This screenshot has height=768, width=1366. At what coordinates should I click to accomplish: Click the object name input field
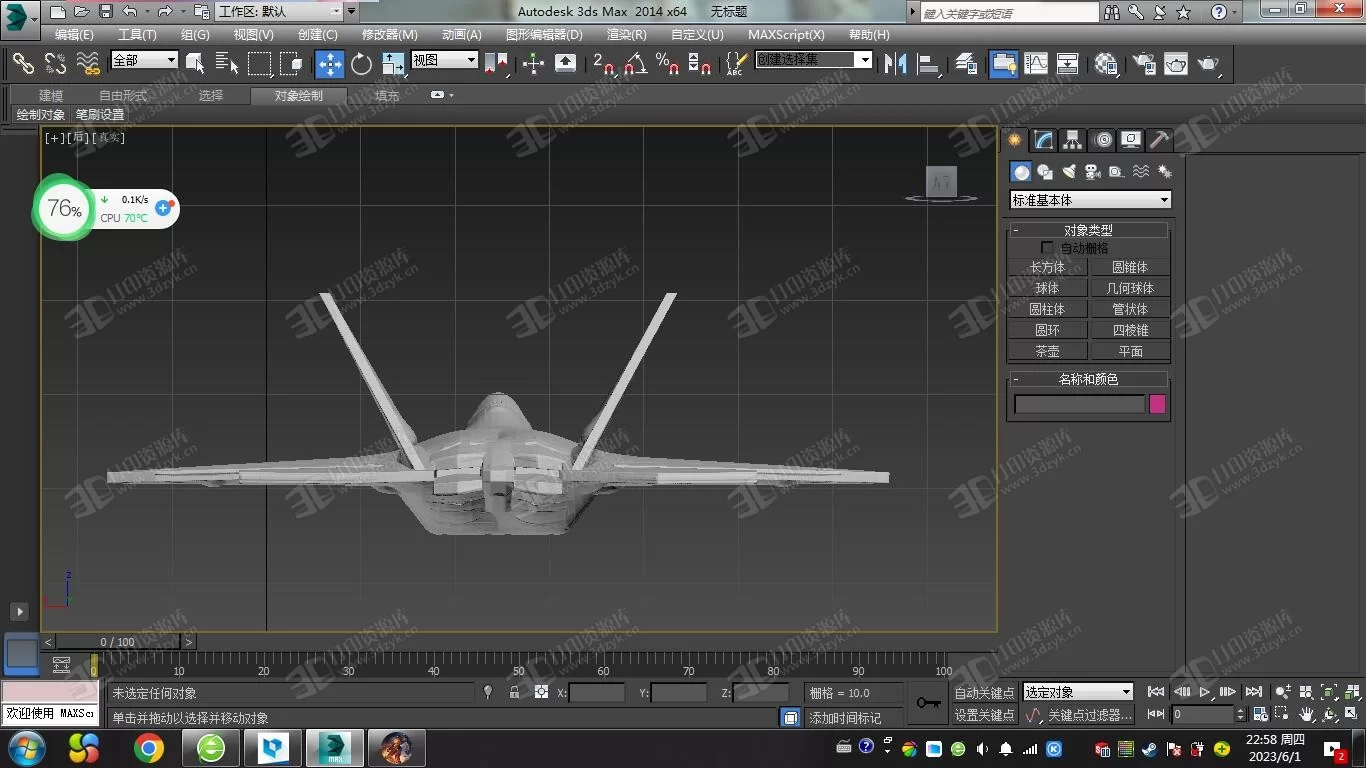click(1079, 404)
